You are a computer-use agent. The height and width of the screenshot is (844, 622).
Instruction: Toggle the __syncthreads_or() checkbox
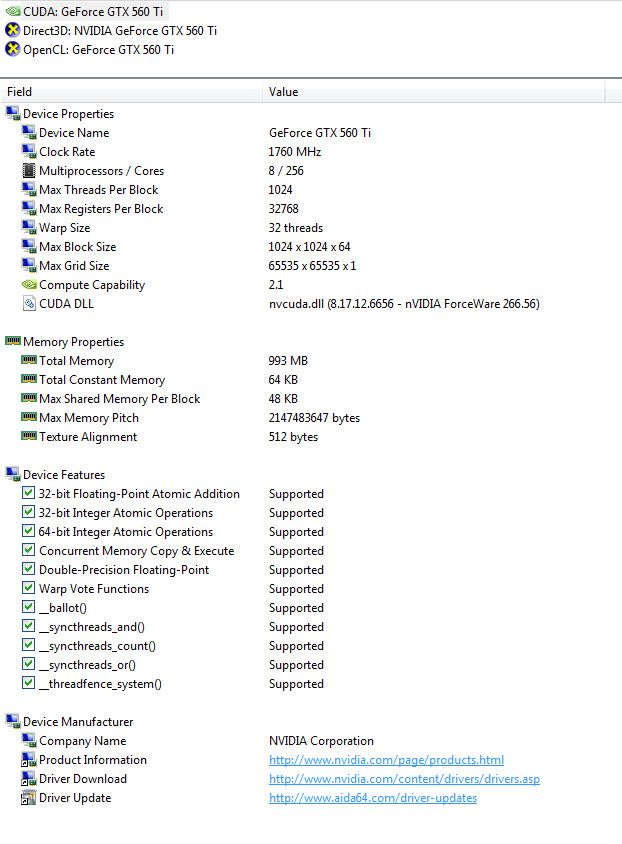coord(29,664)
